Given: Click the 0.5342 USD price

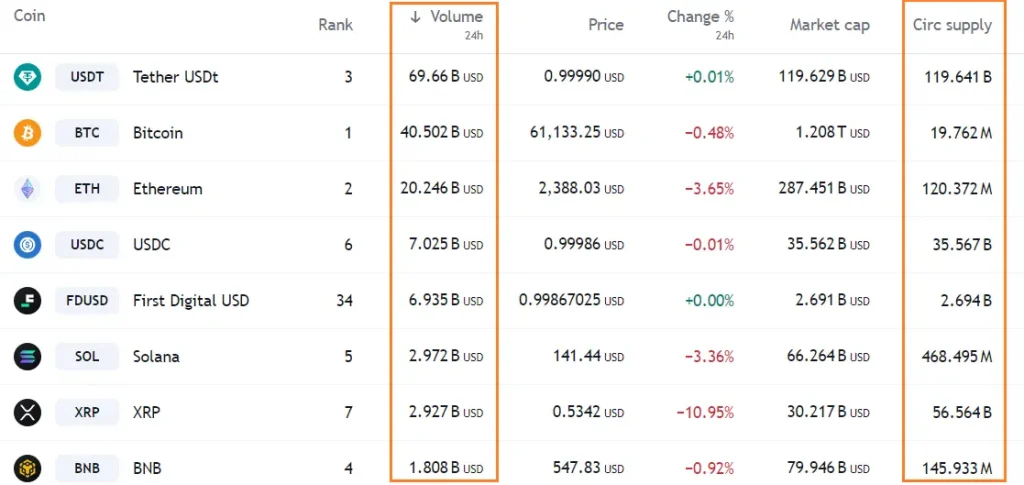Looking at the screenshot, I should point(588,413).
